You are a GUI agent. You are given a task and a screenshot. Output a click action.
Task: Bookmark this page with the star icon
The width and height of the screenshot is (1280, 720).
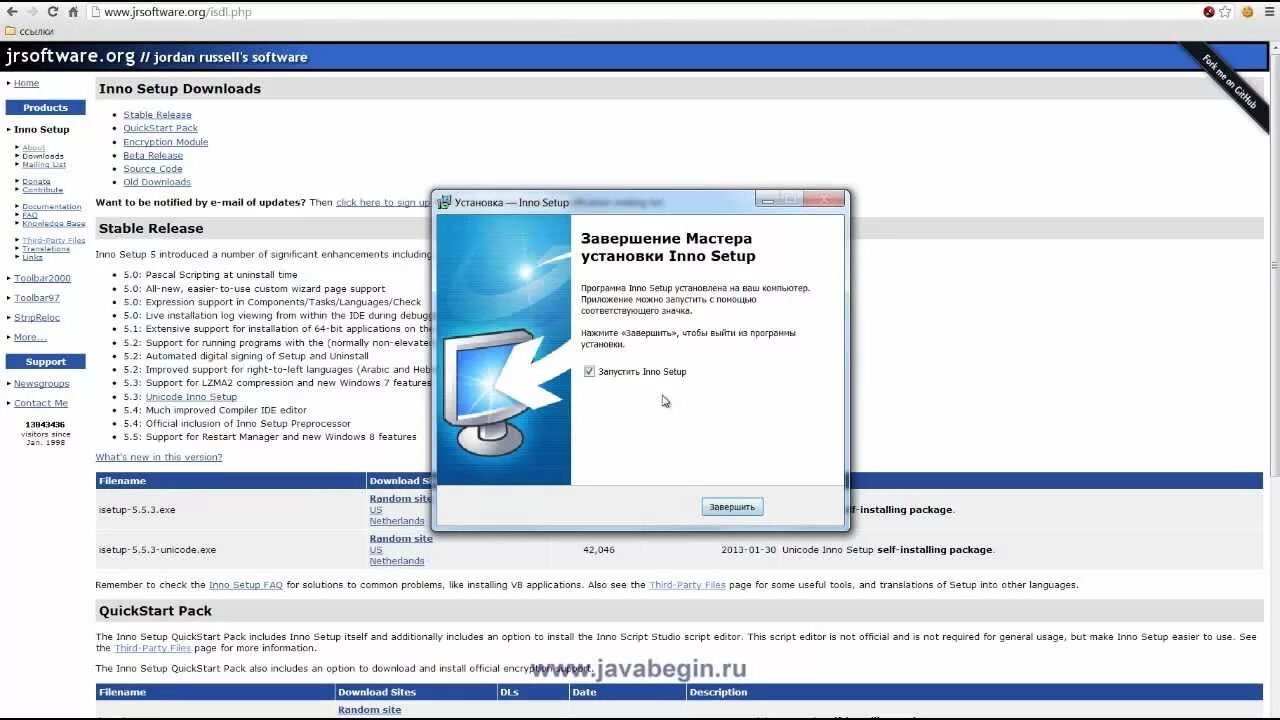[x=1225, y=12]
